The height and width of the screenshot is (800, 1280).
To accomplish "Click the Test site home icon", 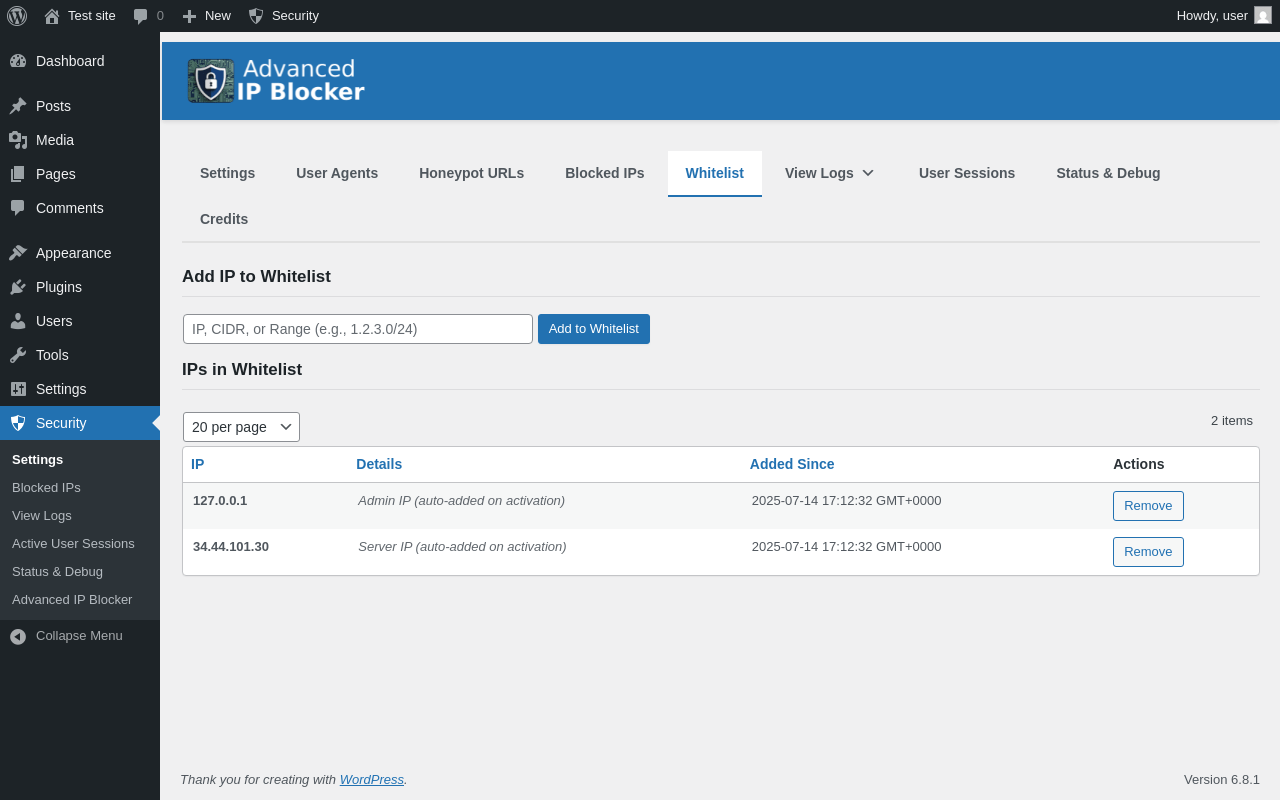I will pyautogui.click(x=52, y=16).
